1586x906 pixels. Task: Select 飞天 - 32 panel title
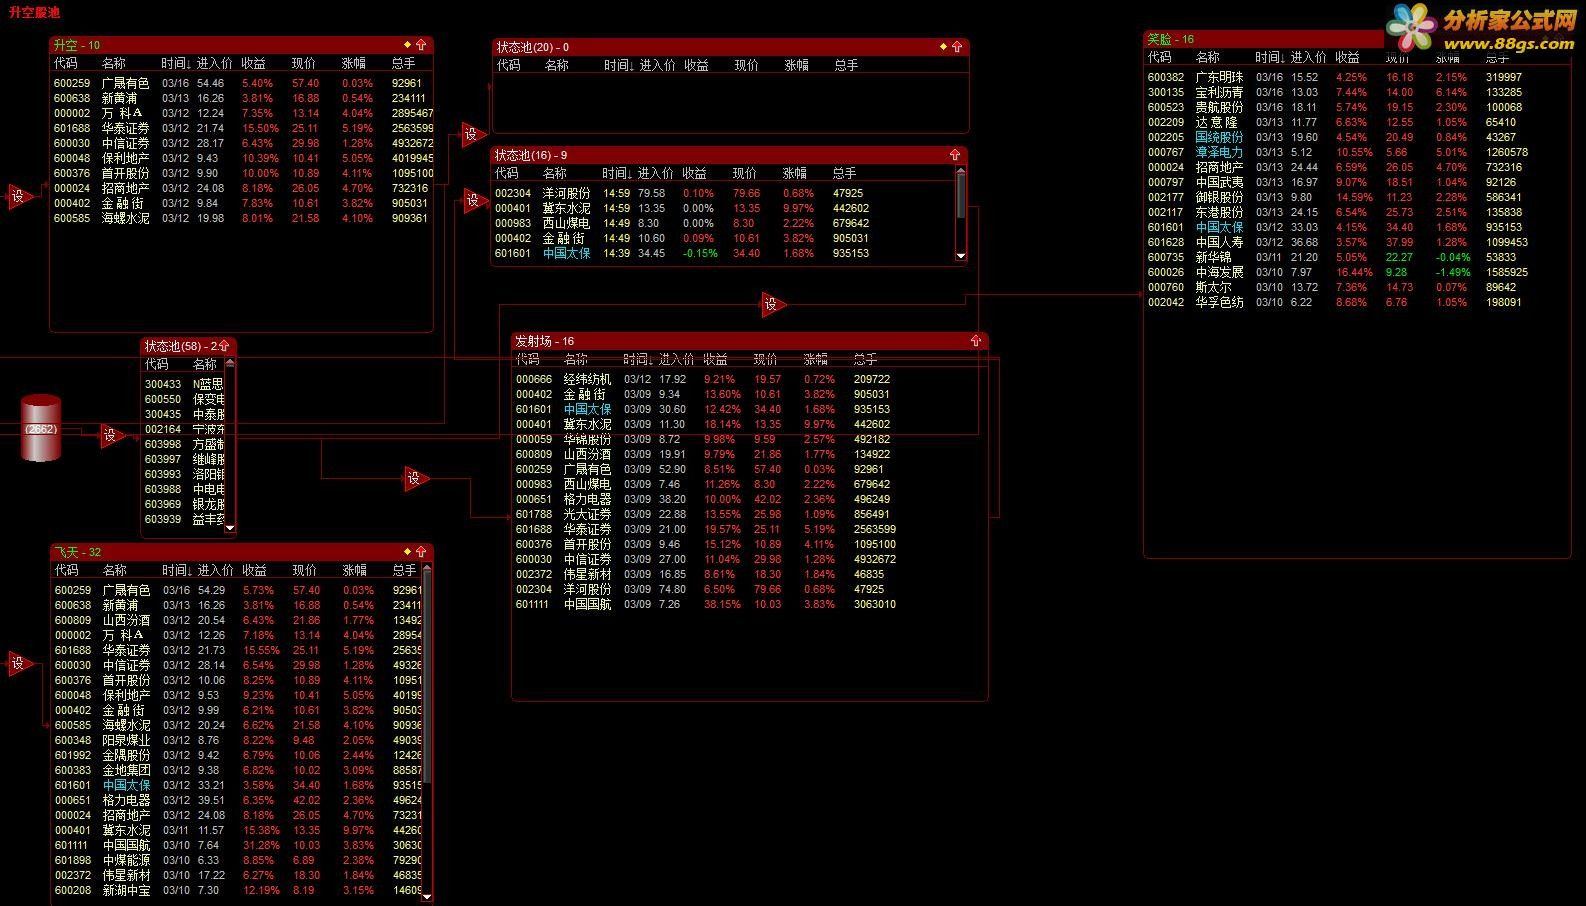click(78, 552)
